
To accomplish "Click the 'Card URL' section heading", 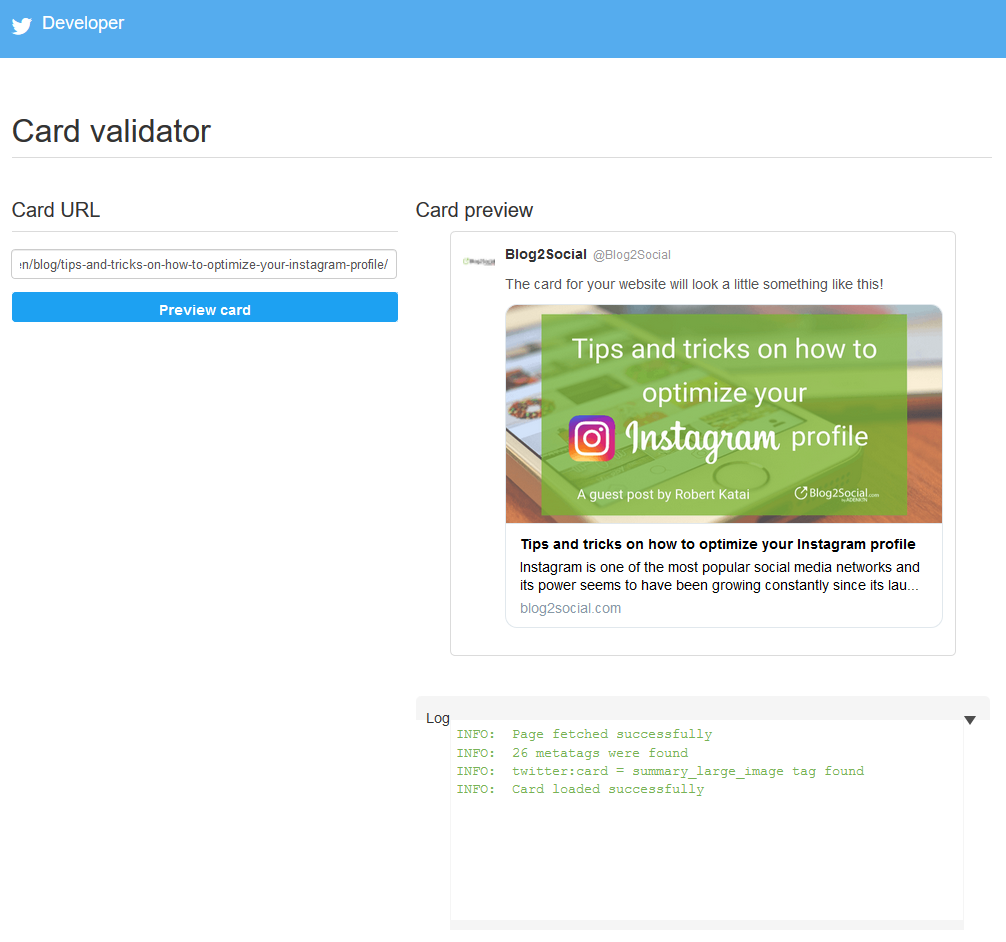I will pos(56,210).
